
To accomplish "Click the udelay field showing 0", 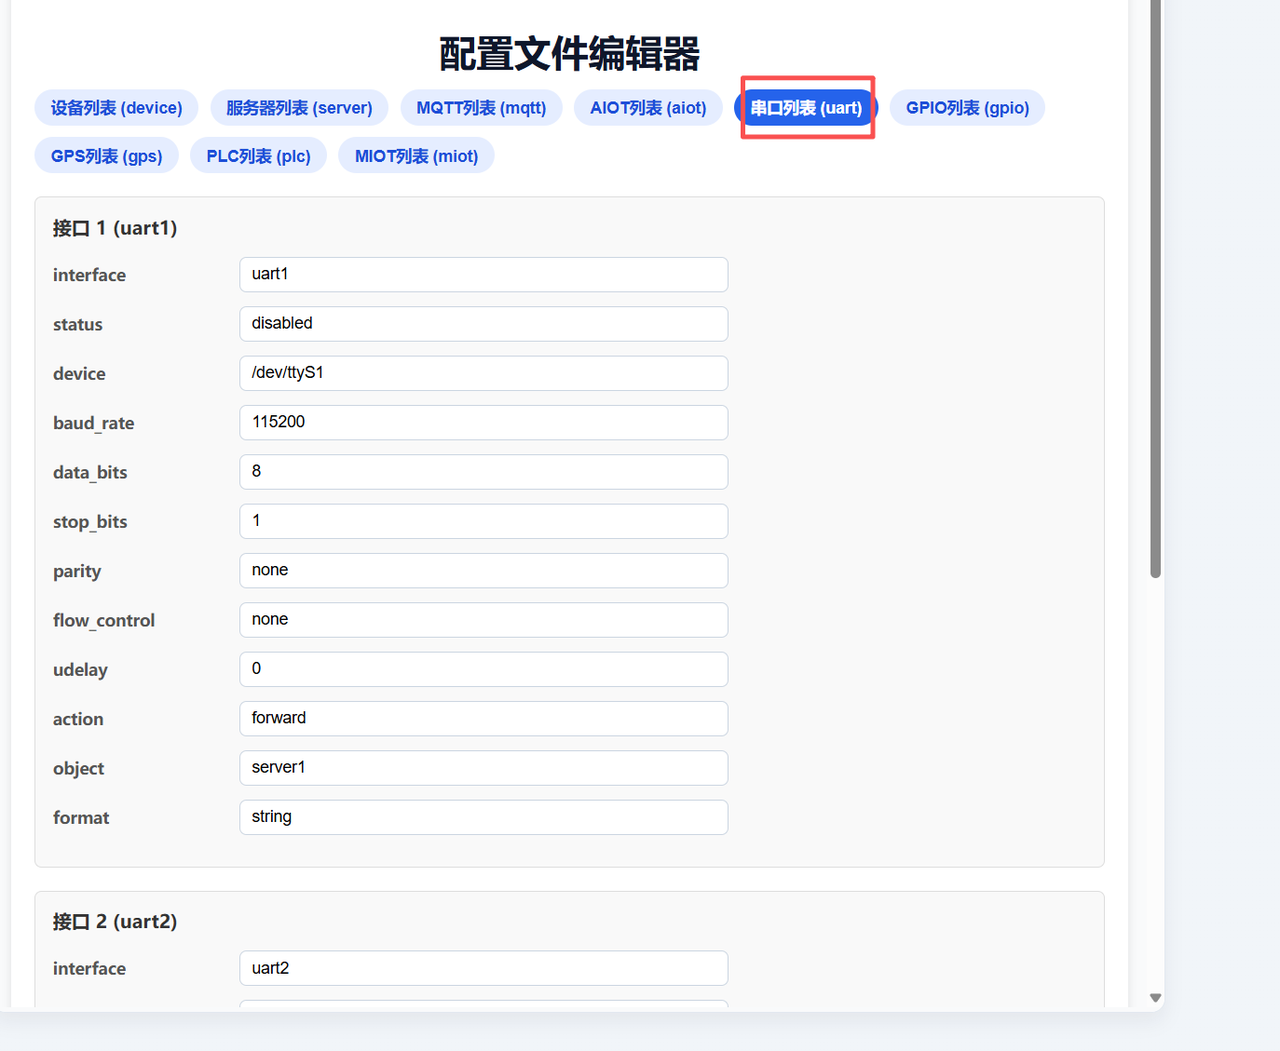I will coord(483,669).
